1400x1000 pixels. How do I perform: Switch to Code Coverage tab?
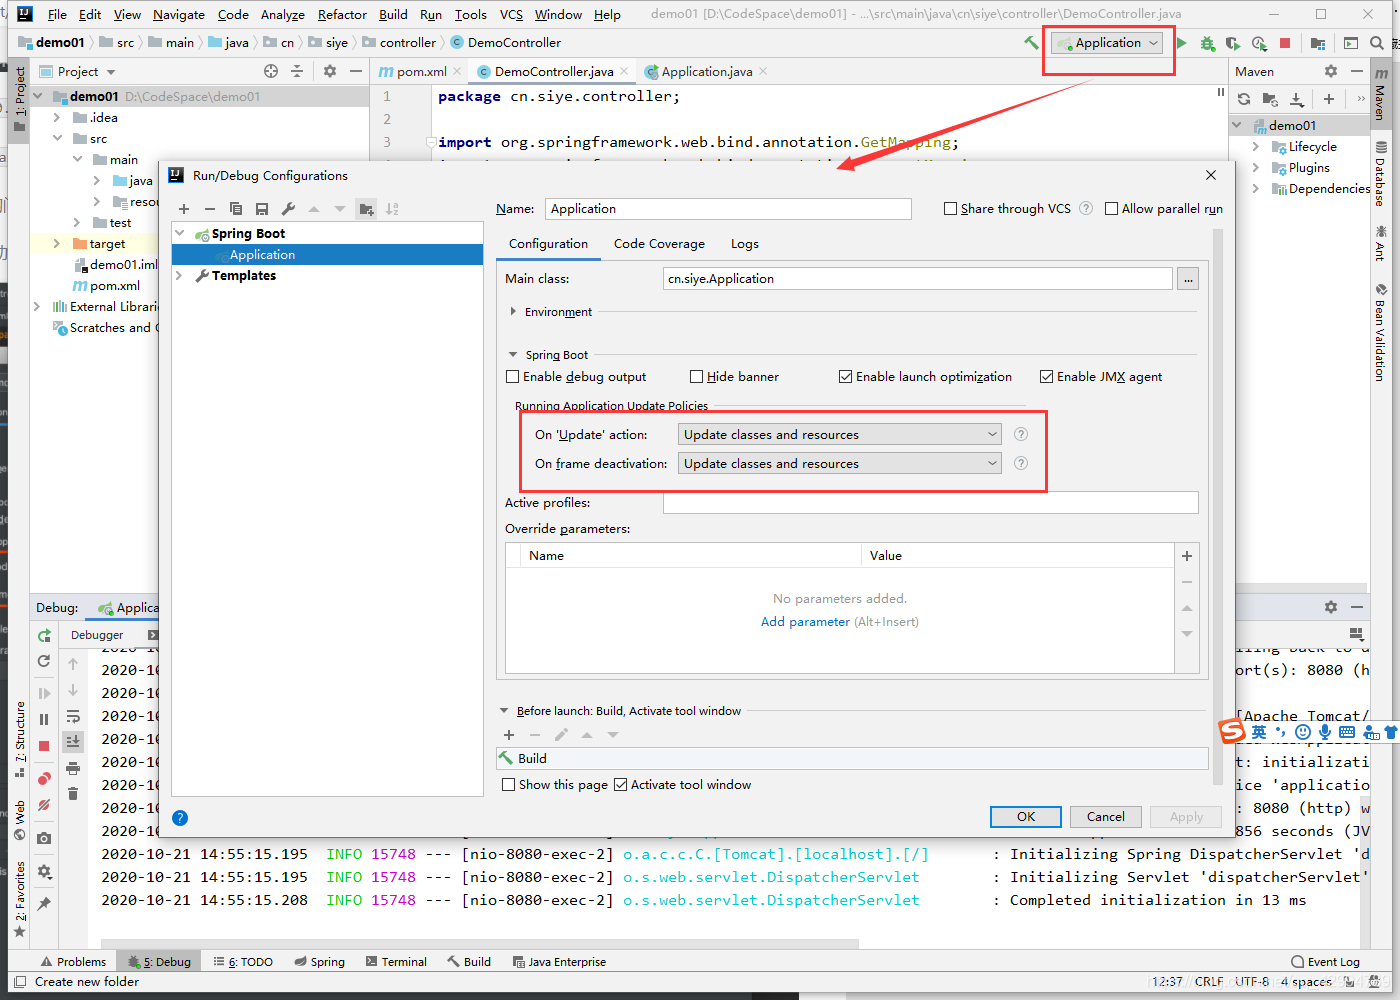[x=659, y=244]
